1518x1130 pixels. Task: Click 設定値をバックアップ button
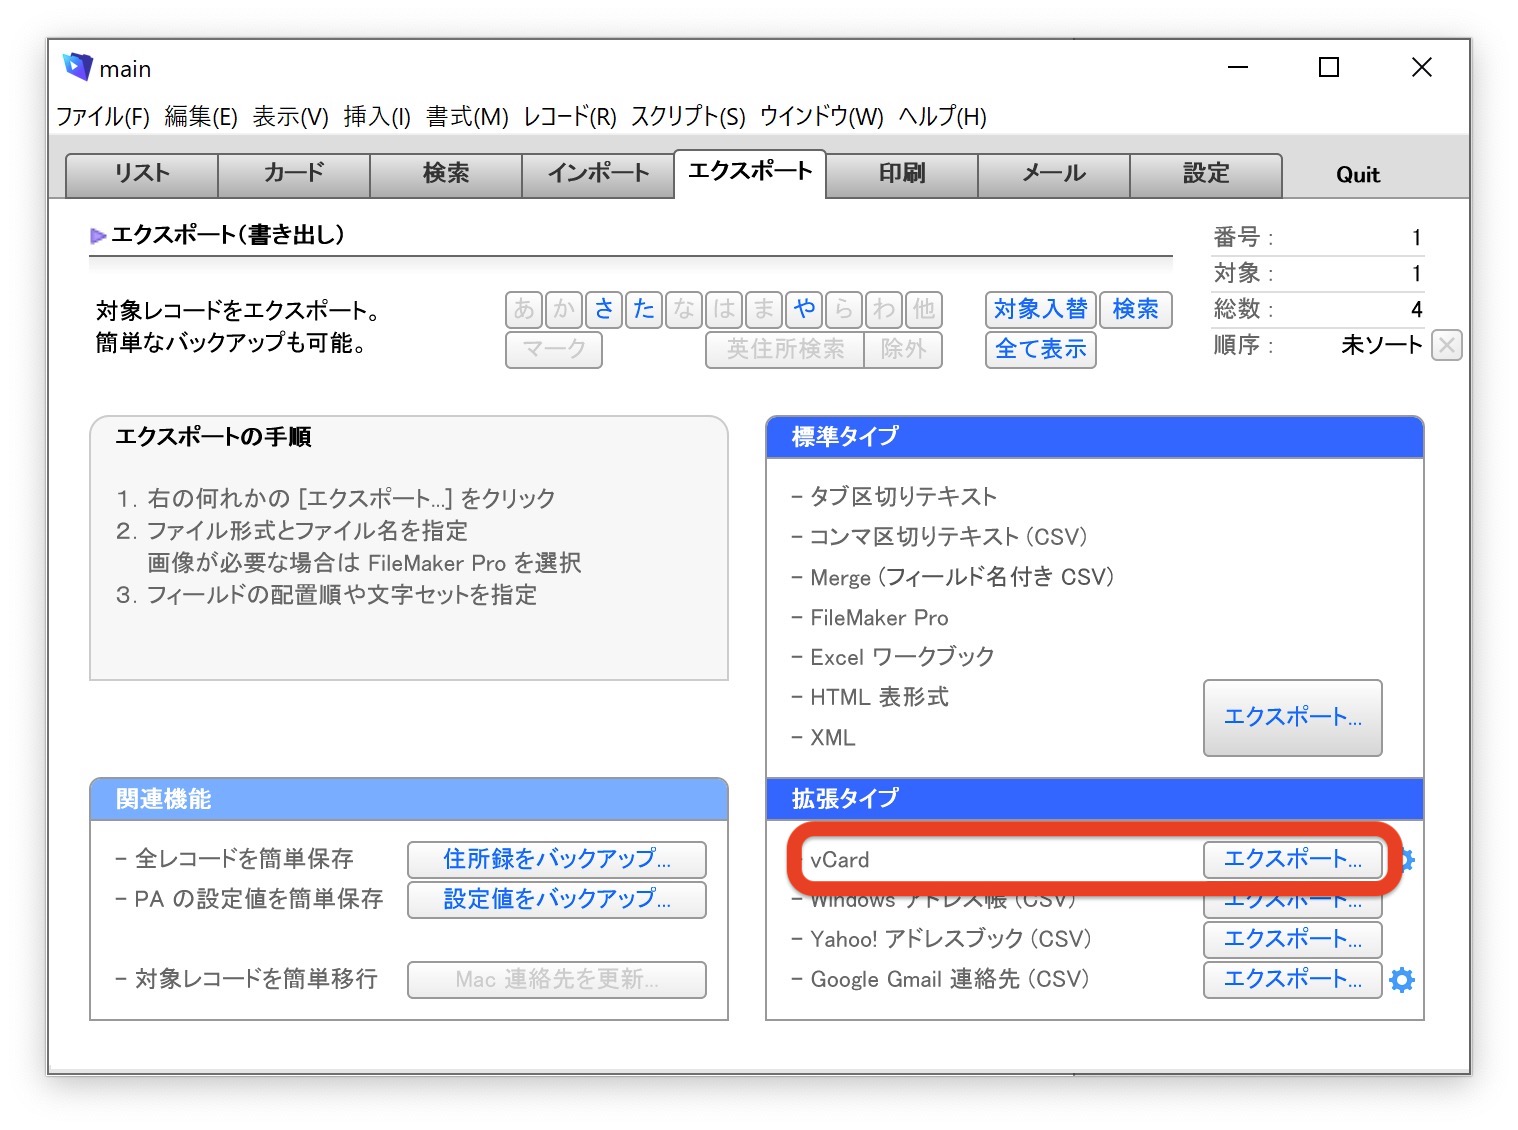click(x=556, y=899)
